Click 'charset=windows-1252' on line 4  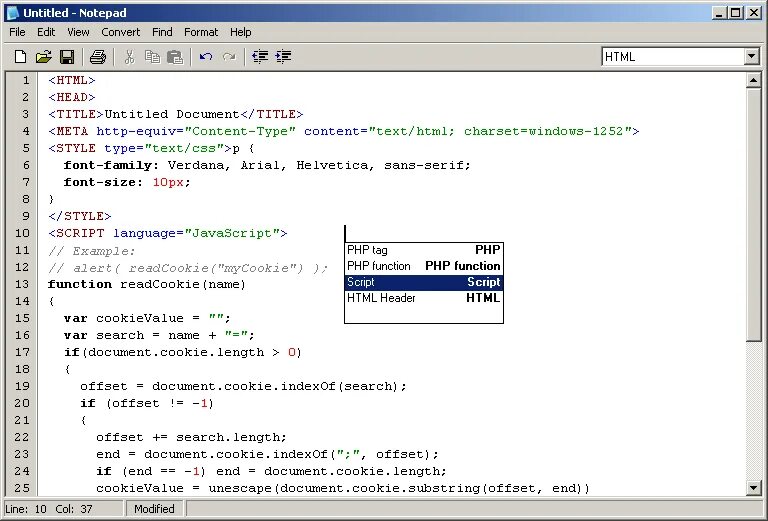(x=544, y=131)
